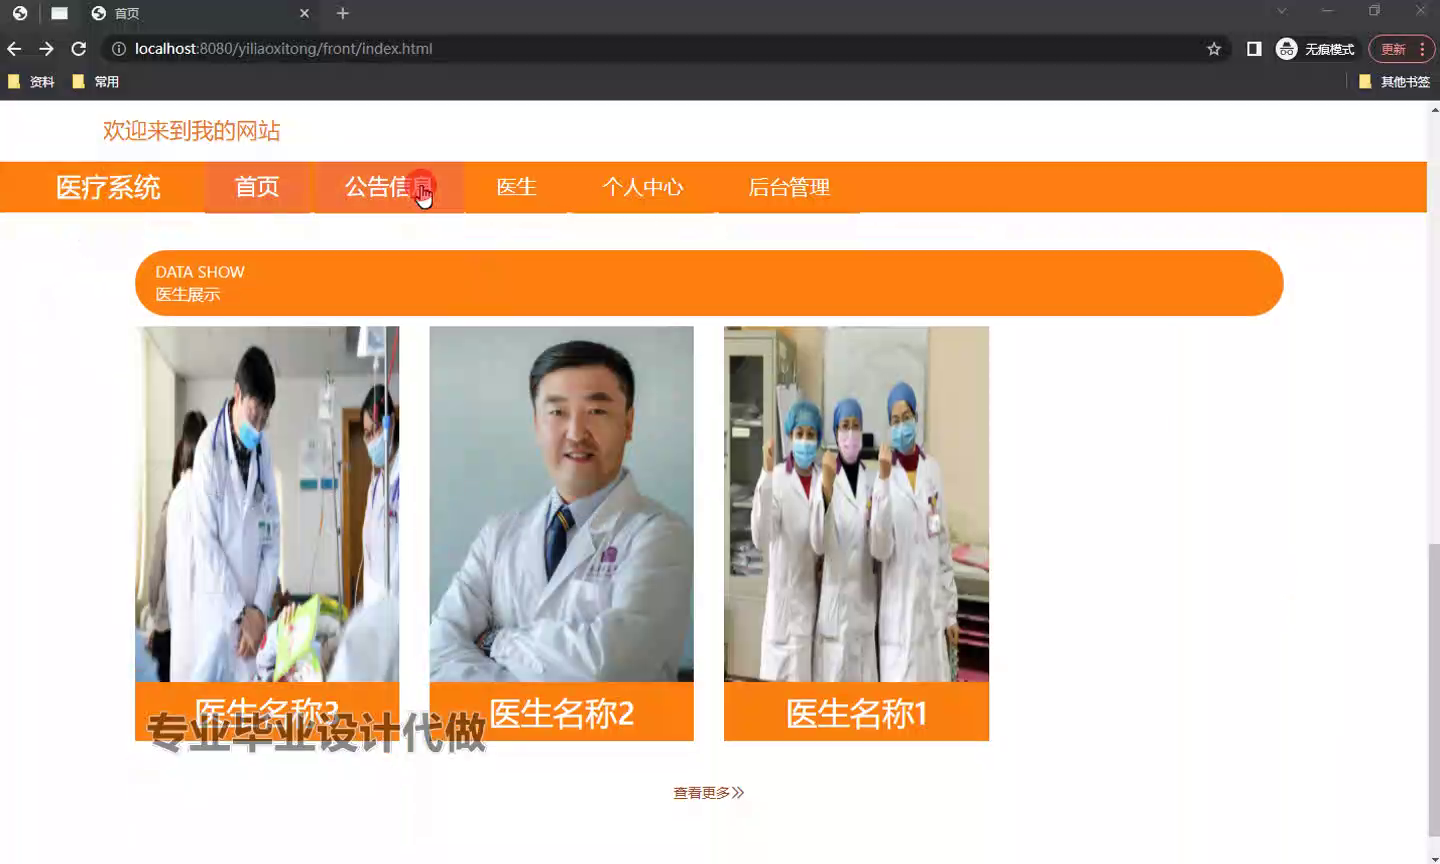Open a new tab with plus button

pos(343,13)
